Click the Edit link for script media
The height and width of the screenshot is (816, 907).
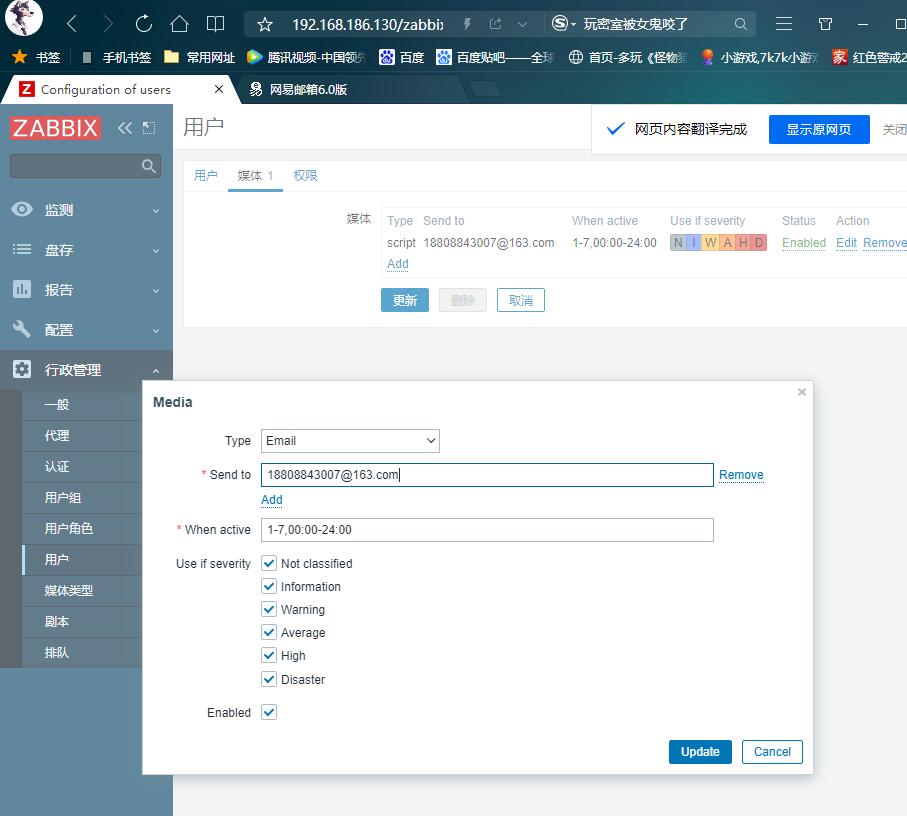click(846, 243)
